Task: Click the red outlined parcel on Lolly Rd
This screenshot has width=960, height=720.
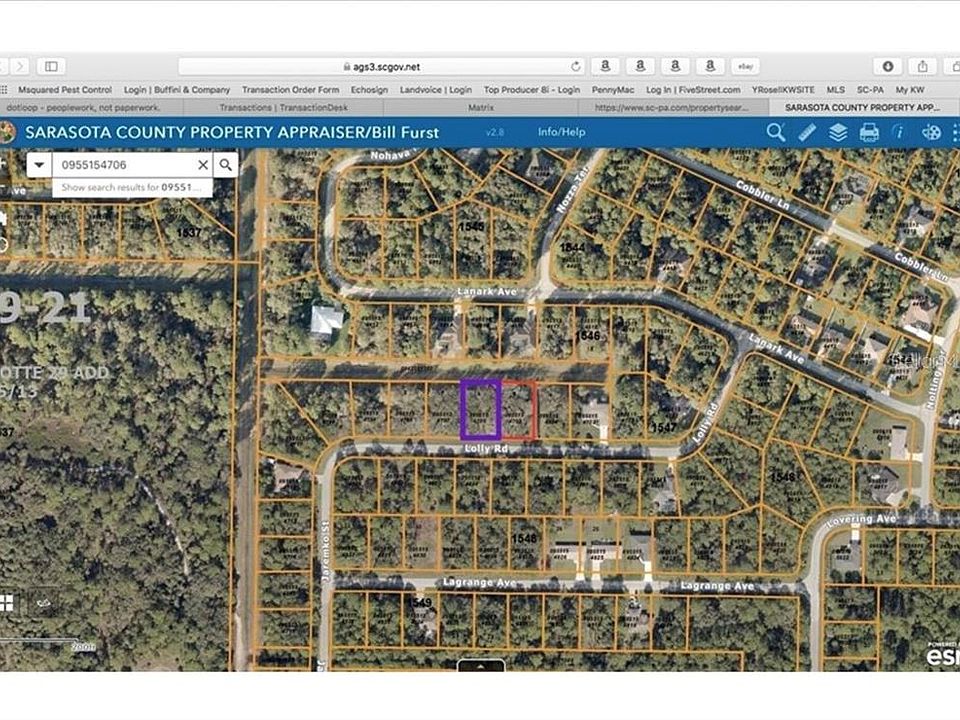Action: coord(519,409)
